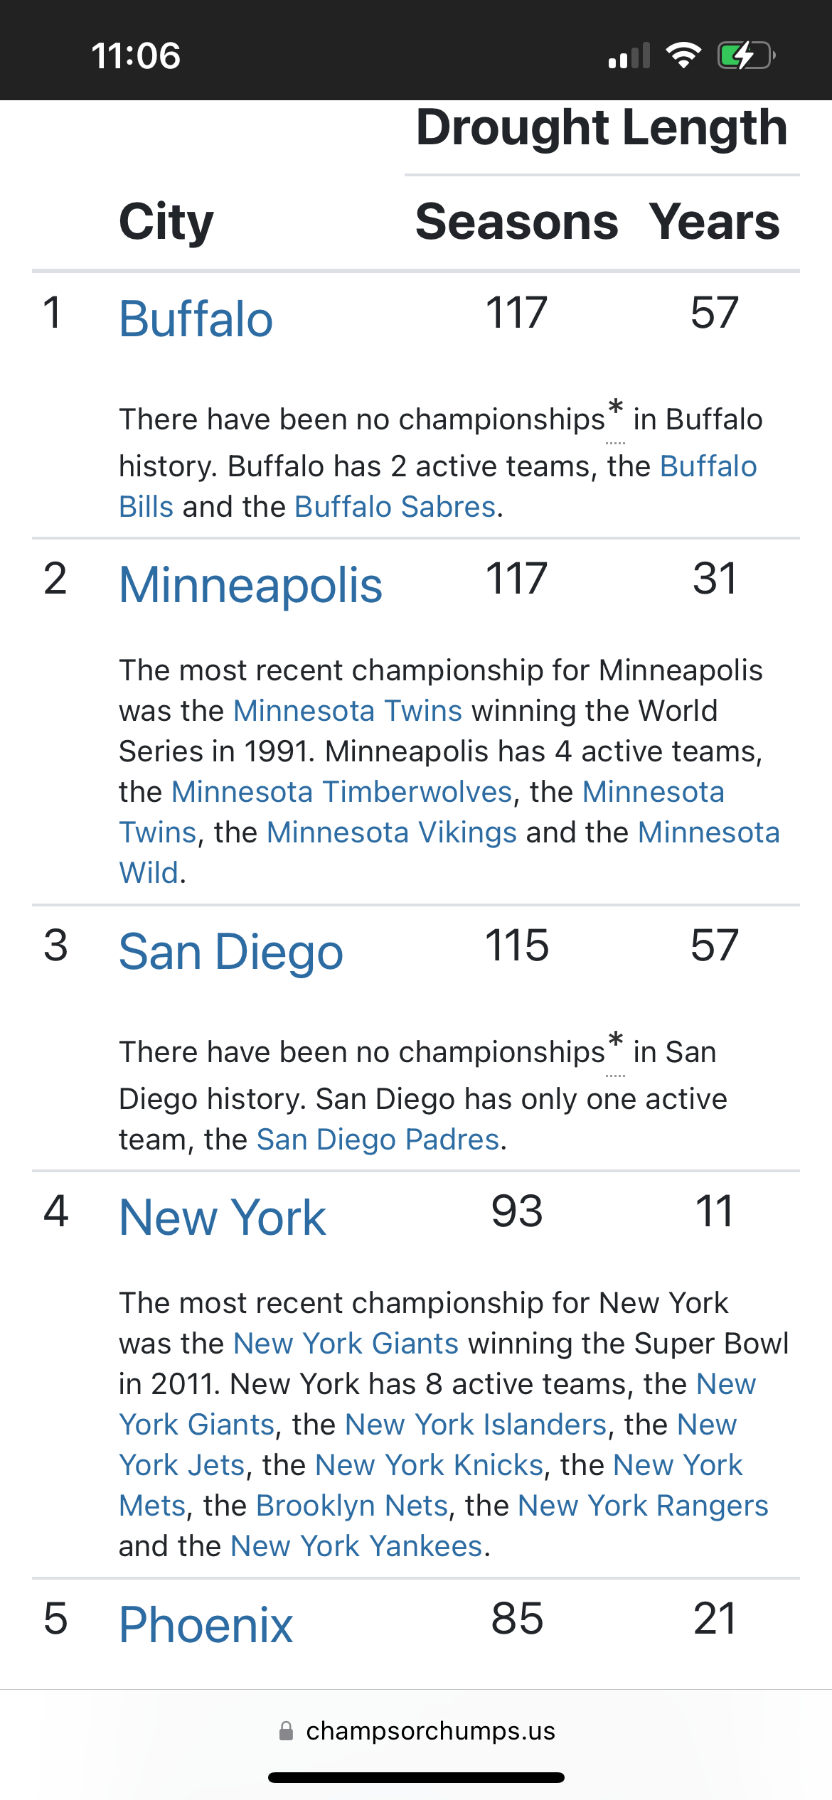
Task: Open the New York Yankees link
Action: pyautogui.click(x=357, y=1546)
